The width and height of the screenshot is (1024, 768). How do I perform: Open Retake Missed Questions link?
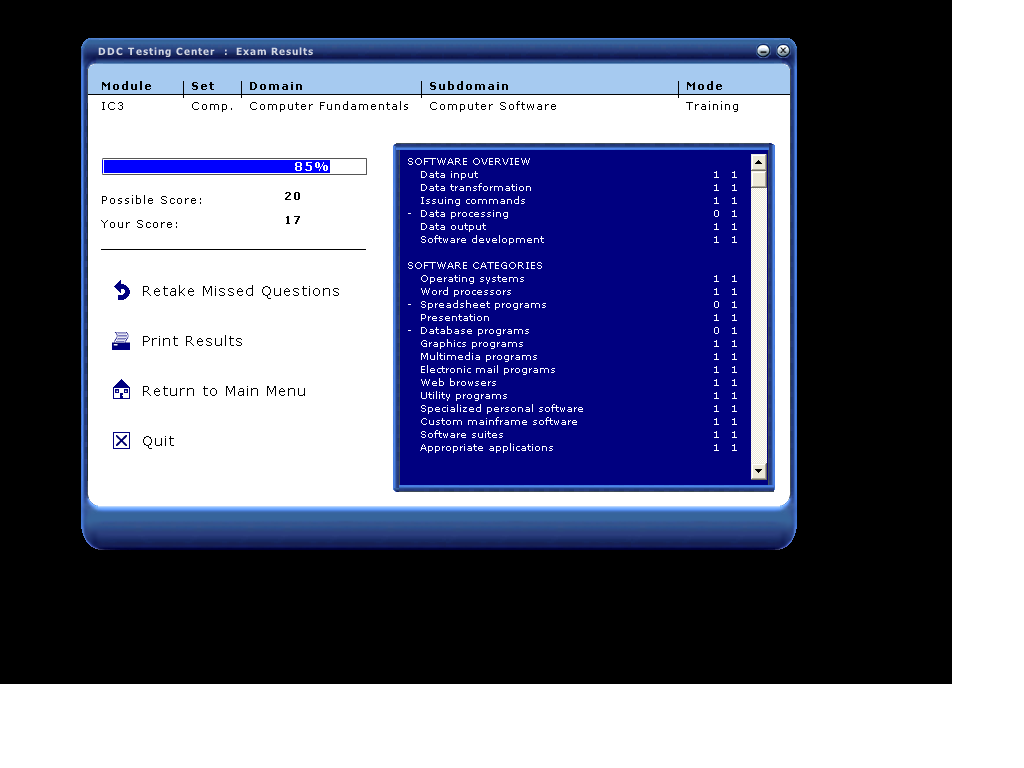(x=240, y=291)
